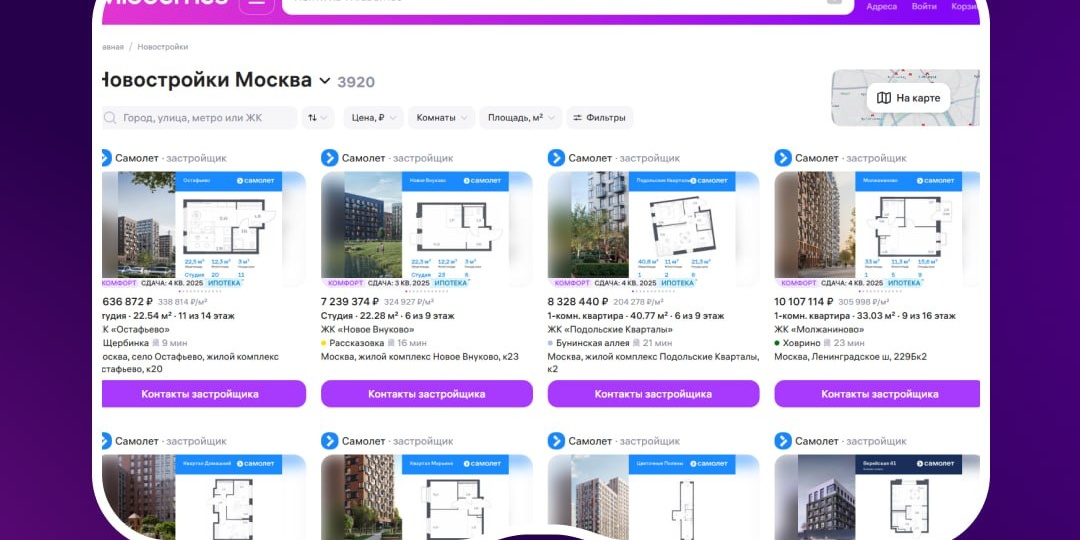Click 1-комн. квартира · 33.03 м² listing title
Viewport: 1080px width, 540px height.
pyautogui.click(x=865, y=315)
